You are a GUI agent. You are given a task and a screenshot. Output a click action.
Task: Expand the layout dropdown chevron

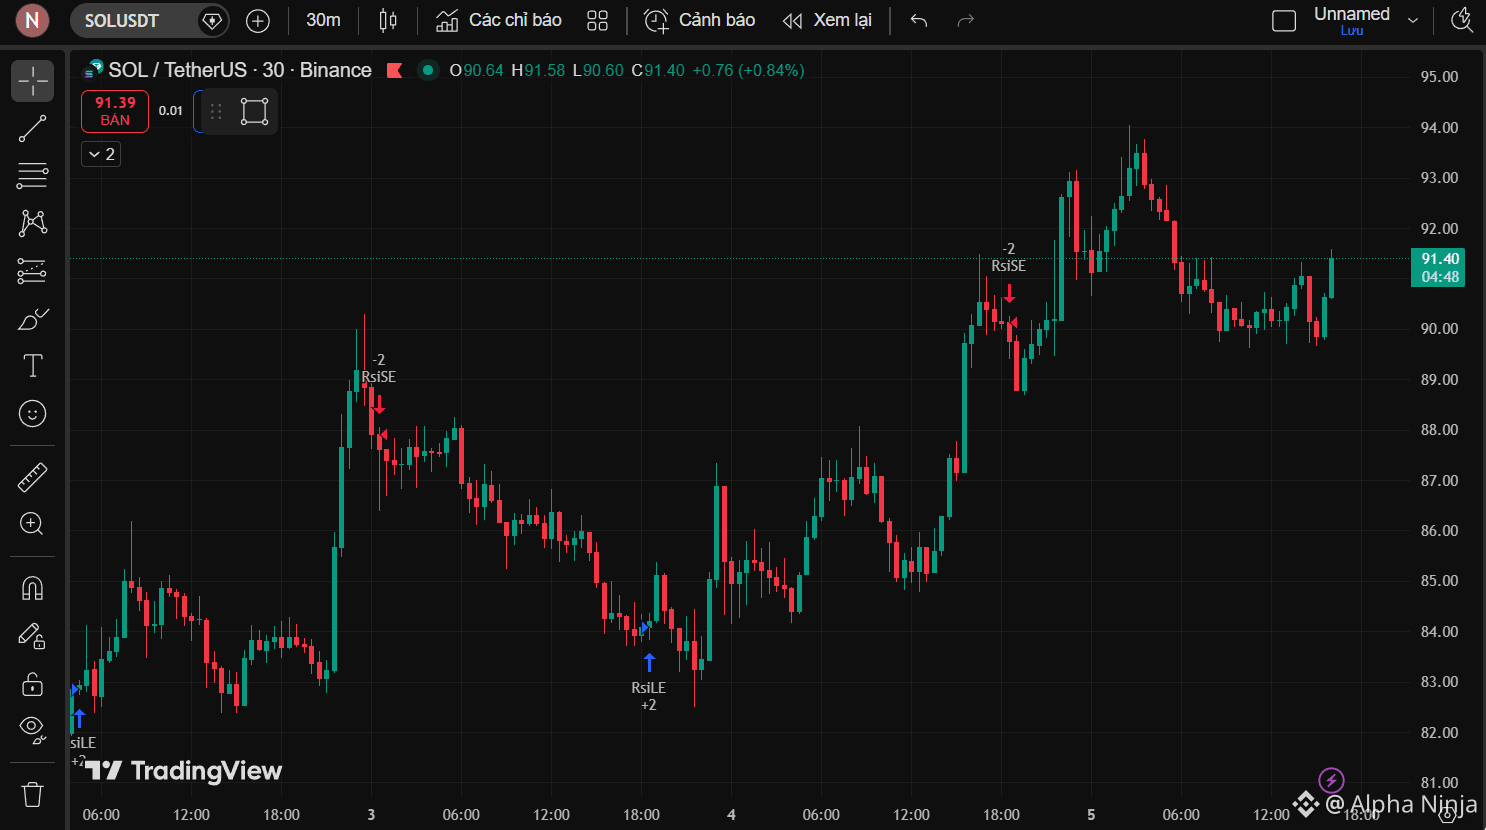pyautogui.click(x=1413, y=20)
